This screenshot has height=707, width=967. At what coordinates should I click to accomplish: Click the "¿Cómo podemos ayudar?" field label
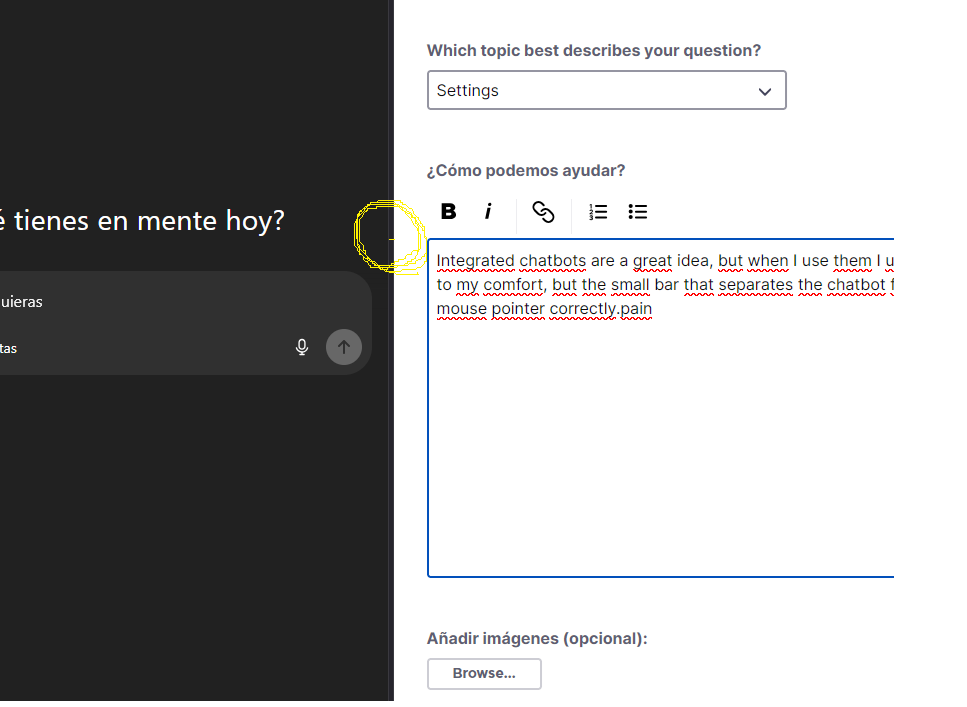coord(526,171)
